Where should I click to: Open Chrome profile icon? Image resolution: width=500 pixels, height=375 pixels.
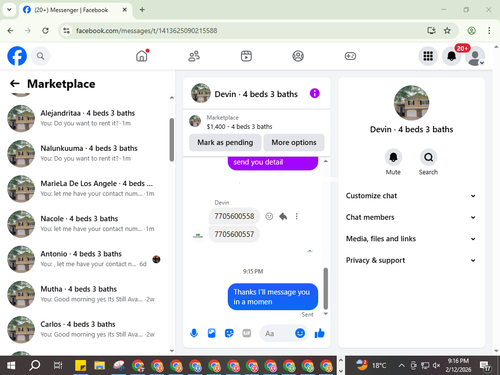471,31
